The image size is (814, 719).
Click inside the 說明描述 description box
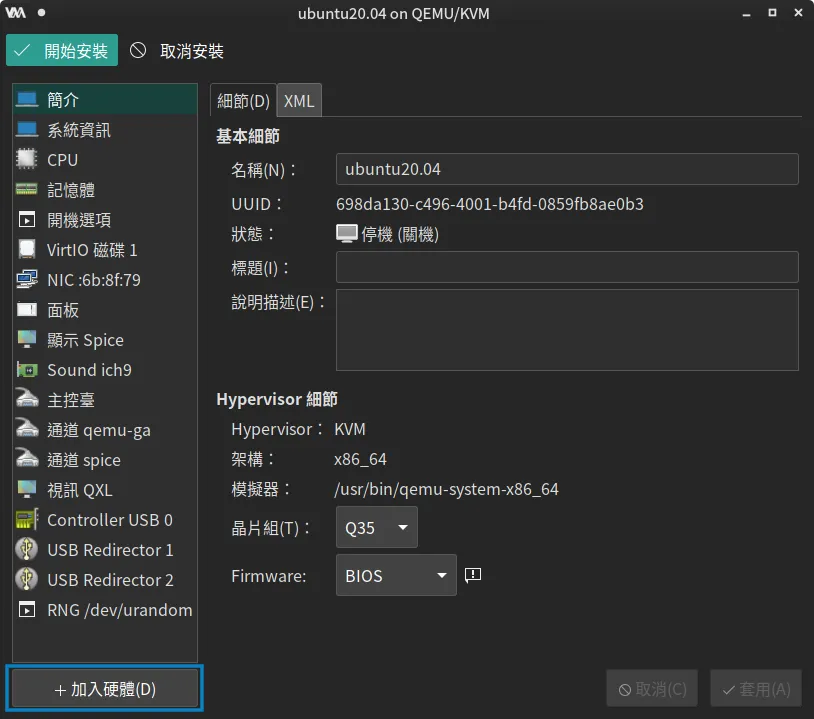pos(566,330)
